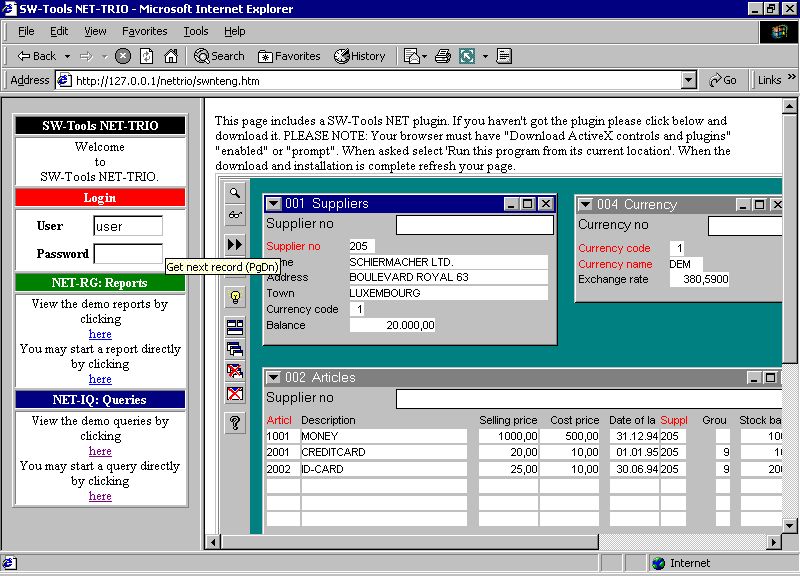Select the tile windows icon

click(x=235, y=327)
